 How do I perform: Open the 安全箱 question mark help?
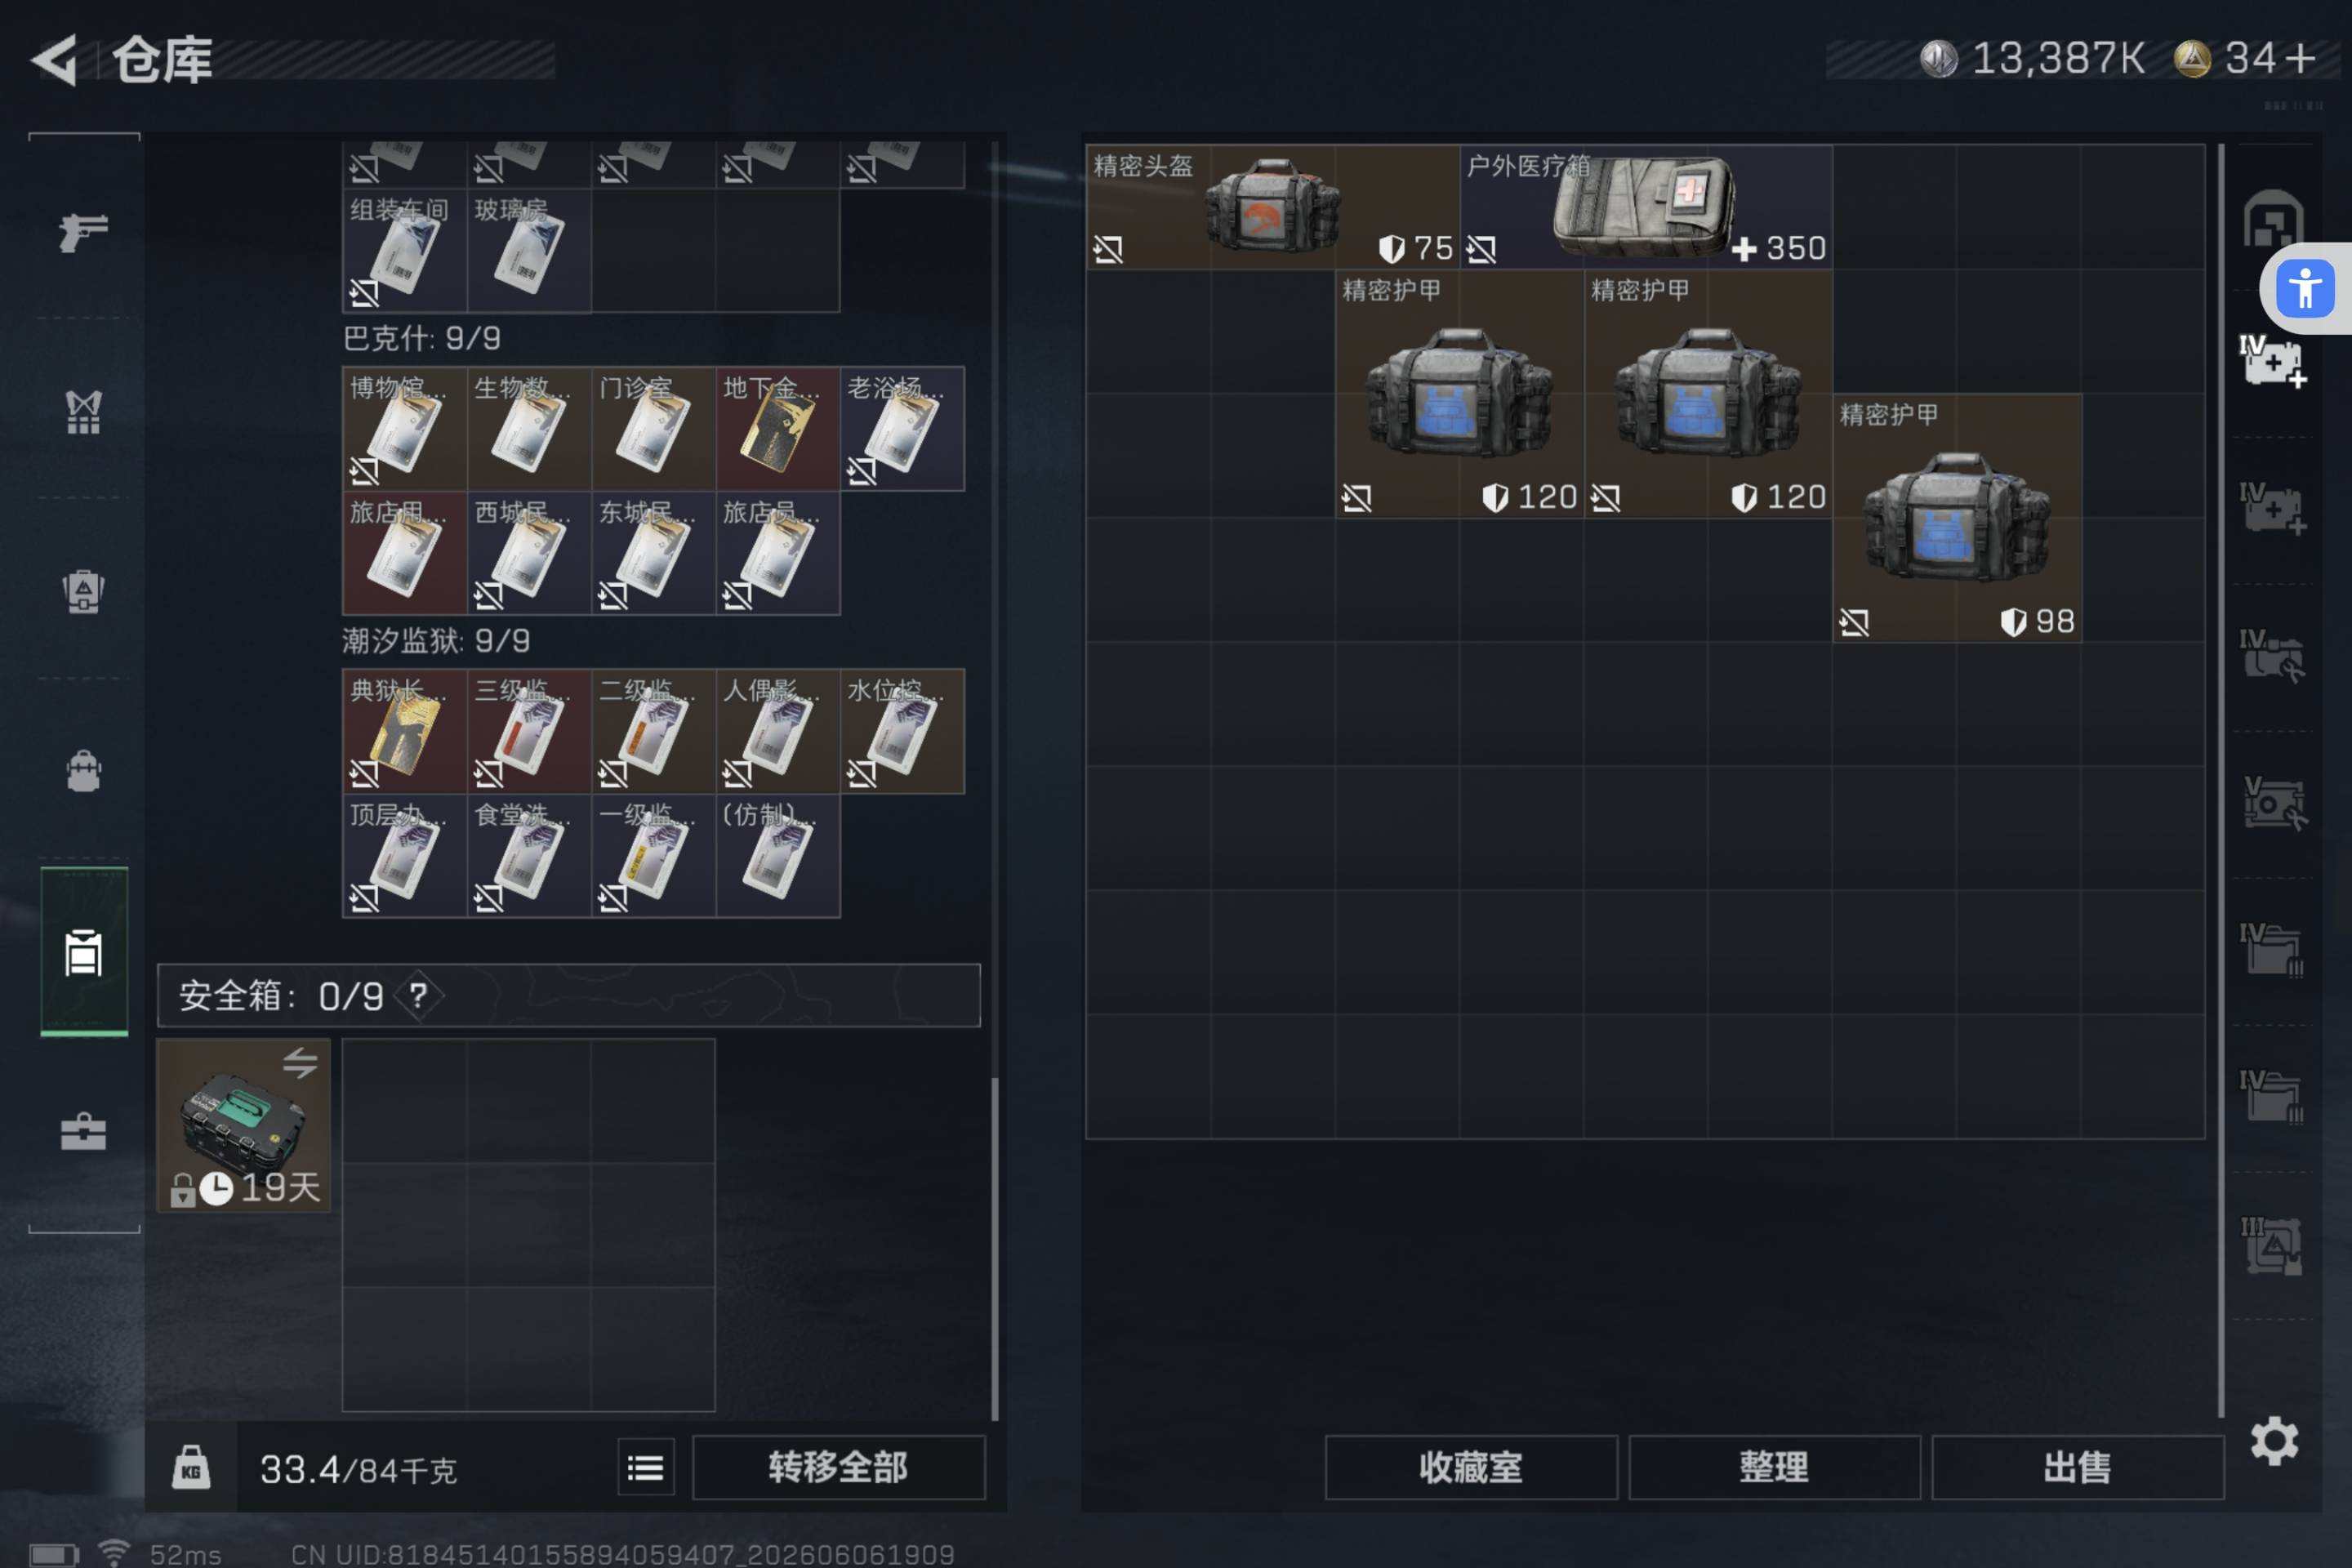(x=418, y=995)
